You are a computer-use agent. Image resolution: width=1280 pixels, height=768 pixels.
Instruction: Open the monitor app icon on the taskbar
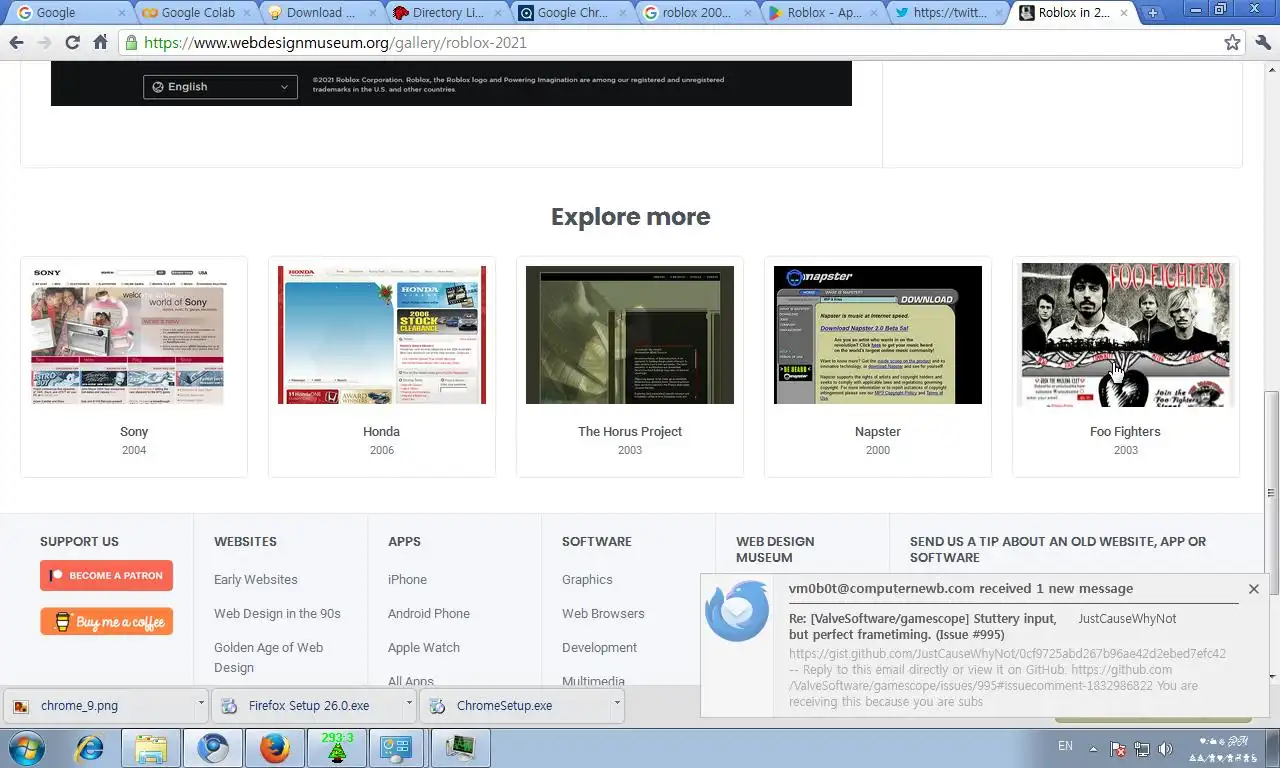(x=459, y=748)
